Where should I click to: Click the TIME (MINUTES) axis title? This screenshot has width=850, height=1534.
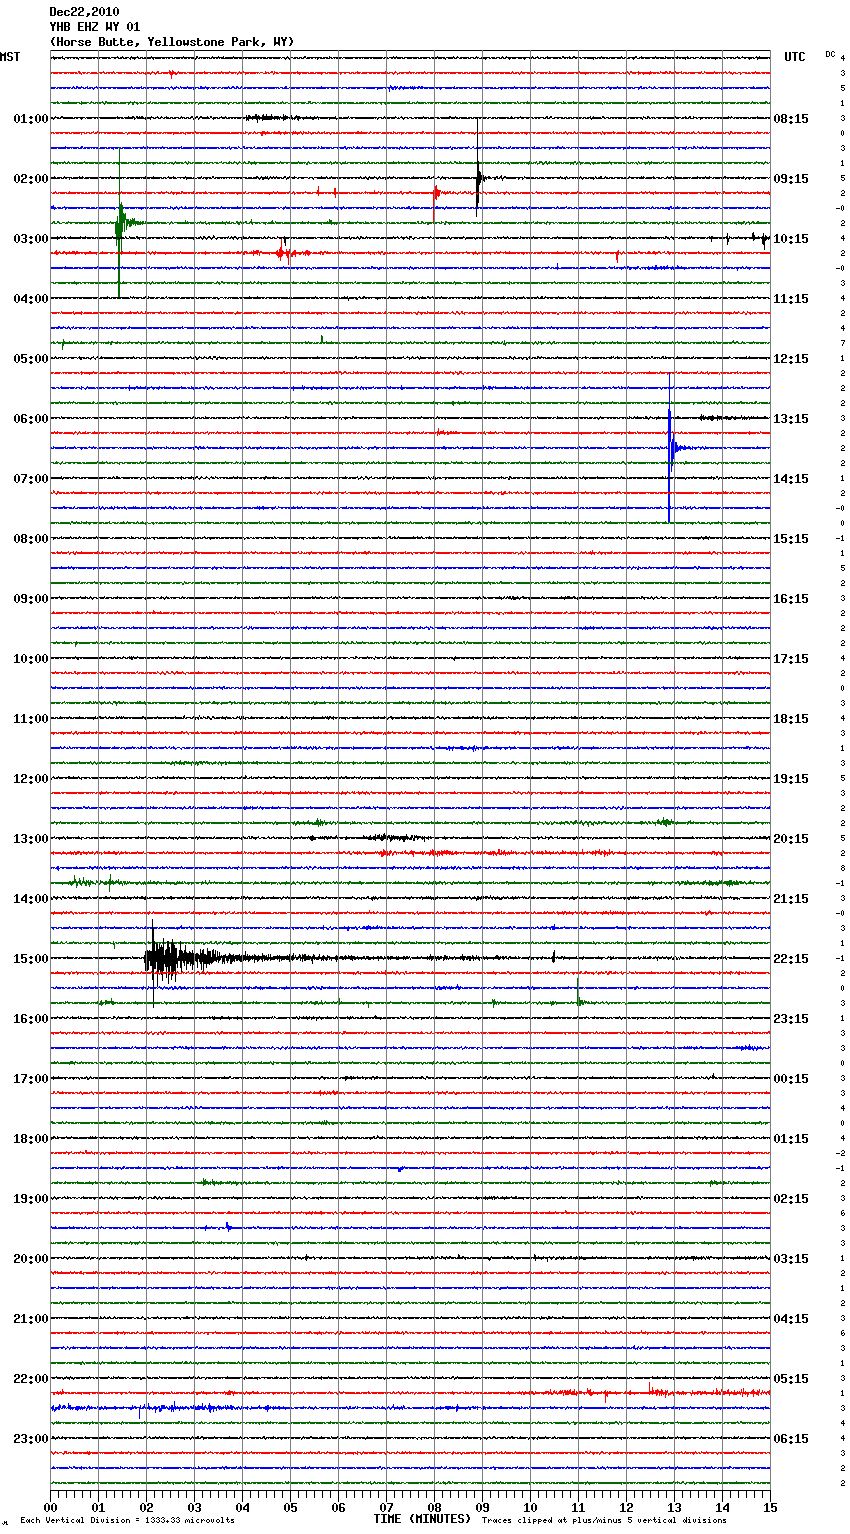(x=422, y=1519)
